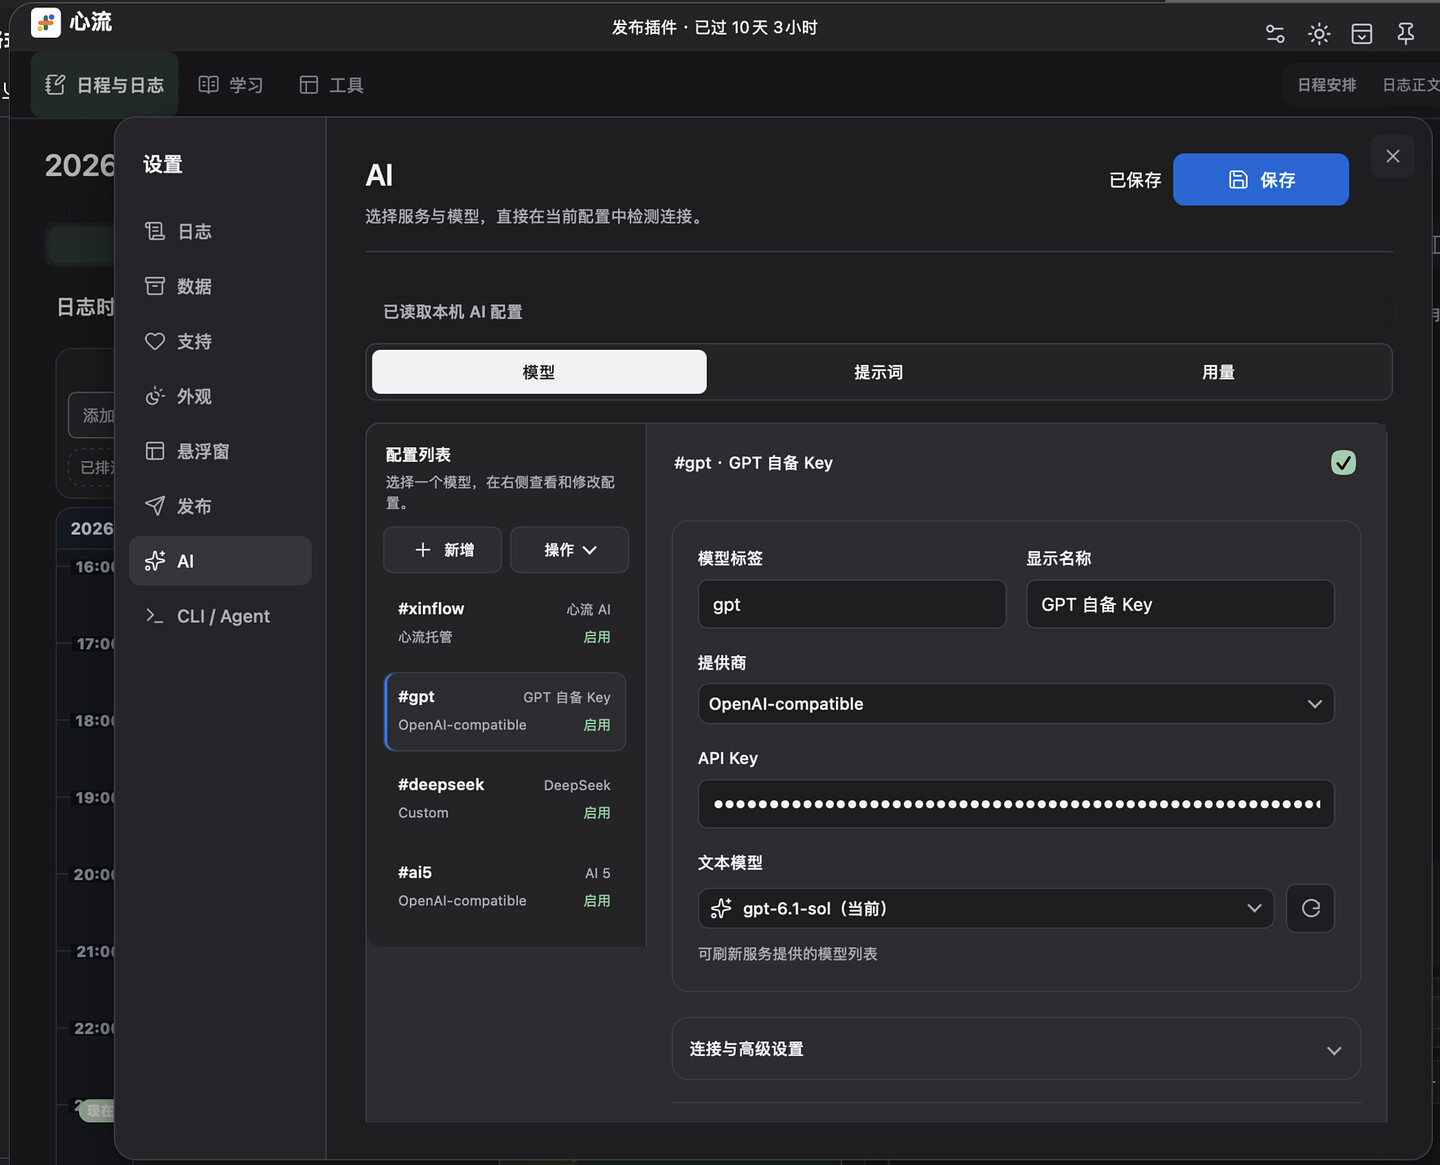
Task: Click the filter sliders icon in title bar
Action: pyautogui.click(x=1275, y=34)
